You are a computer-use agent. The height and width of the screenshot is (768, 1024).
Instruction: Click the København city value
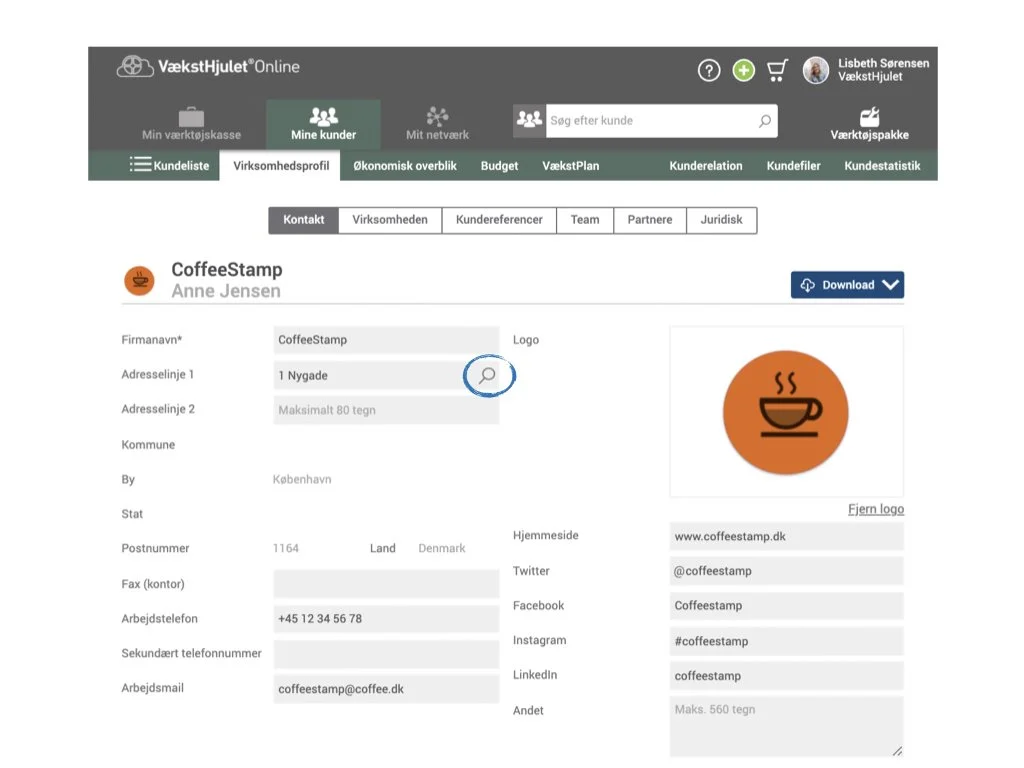coord(302,479)
